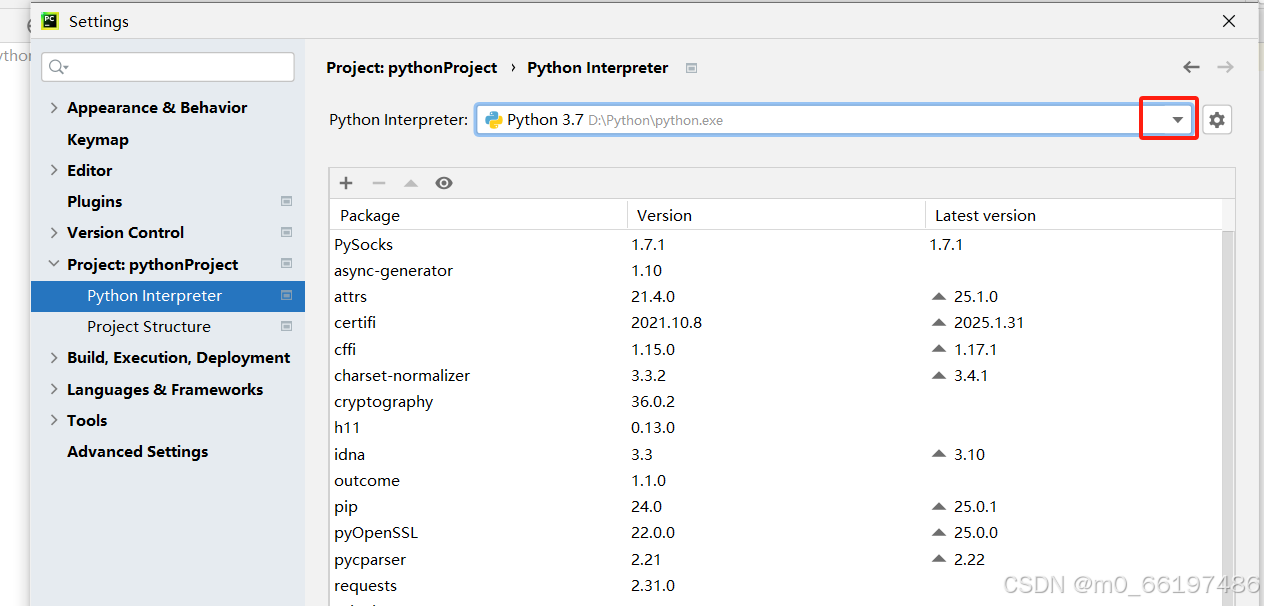This screenshot has height=606, width=1264.
Task: Sort by Latest version column header
Action: (x=985, y=215)
